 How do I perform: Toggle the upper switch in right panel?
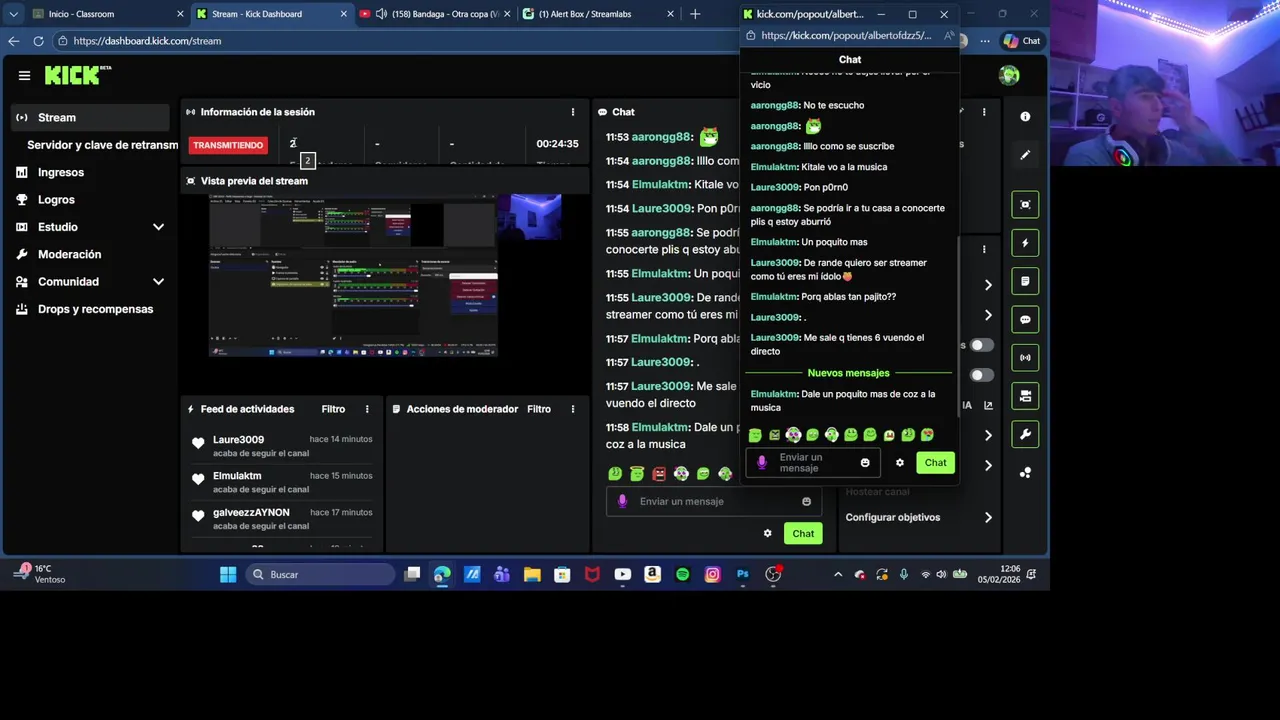tap(982, 345)
